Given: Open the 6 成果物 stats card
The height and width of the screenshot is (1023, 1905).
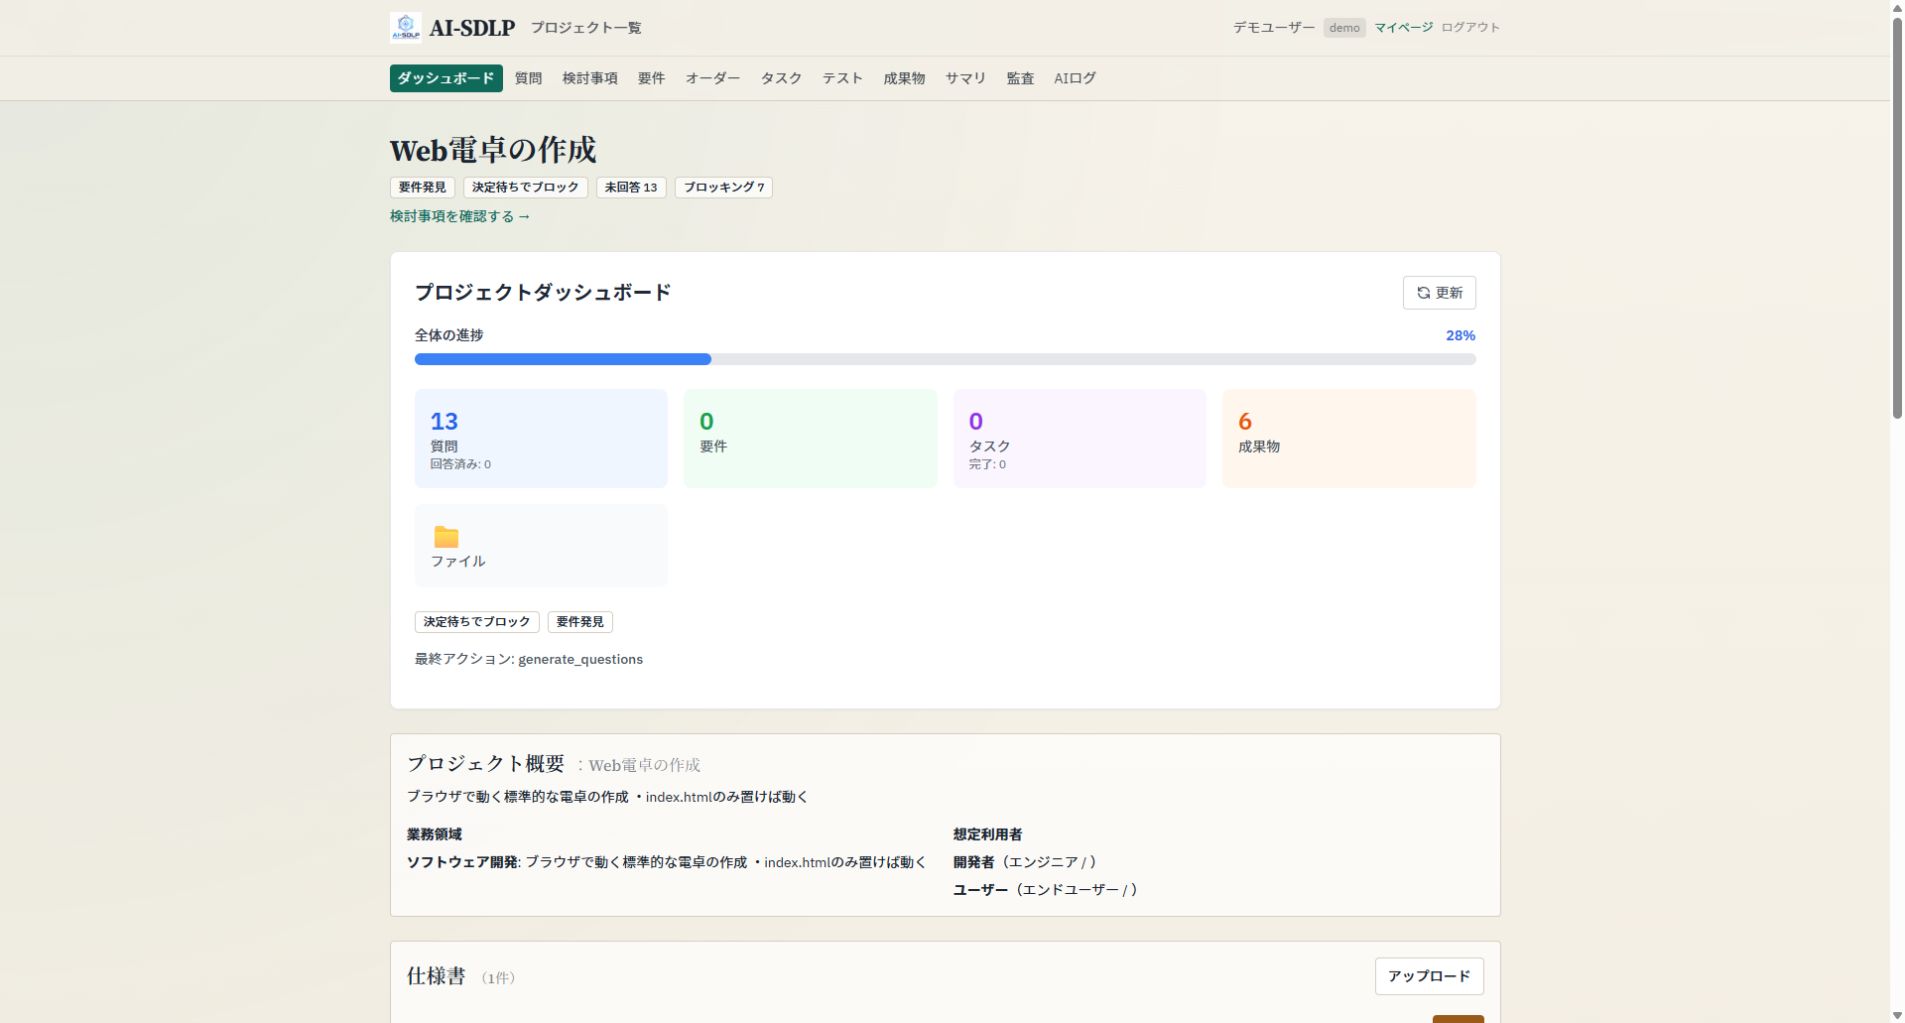Looking at the screenshot, I should (1349, 439).
